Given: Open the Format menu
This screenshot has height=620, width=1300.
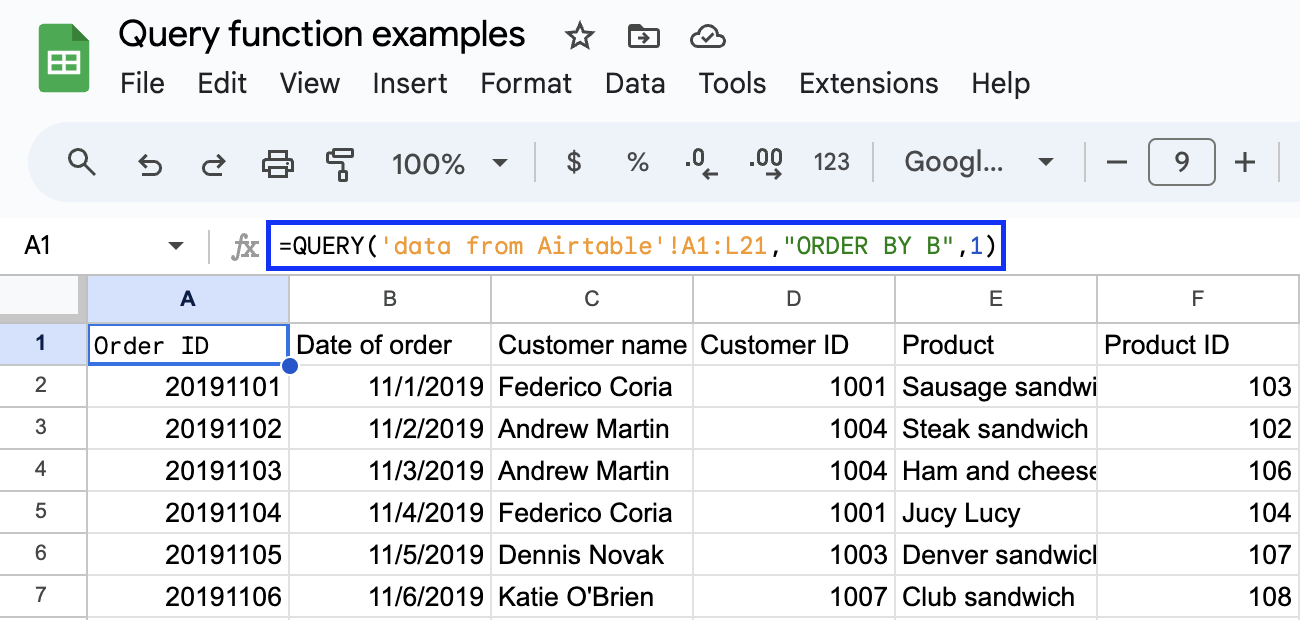Looking at the screenshot, I should tap(526, 83).
